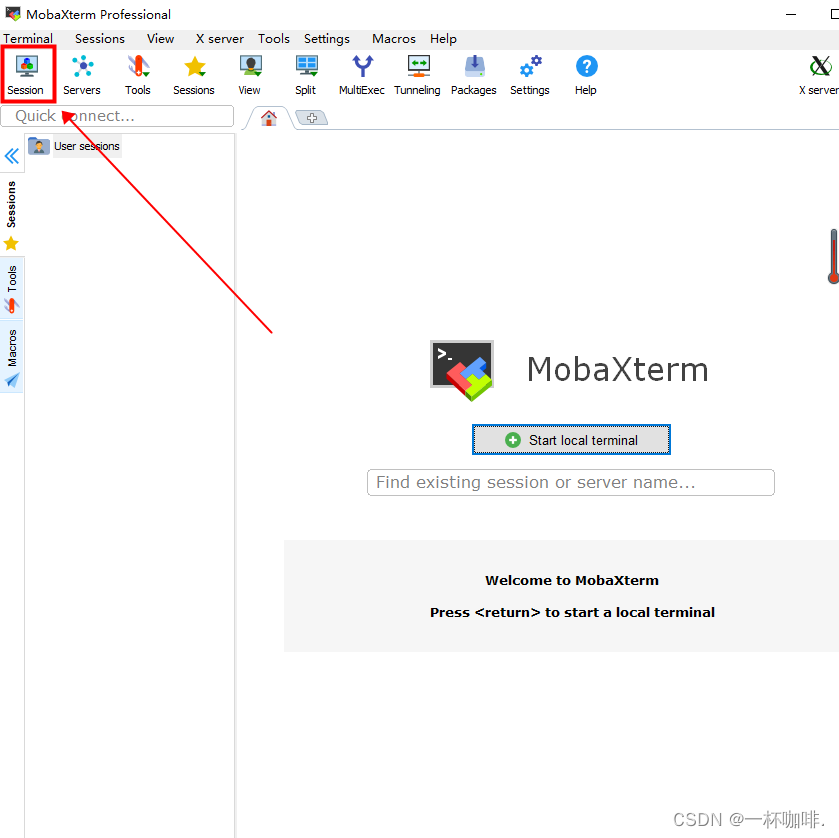Switch to the Home tab

269,118
